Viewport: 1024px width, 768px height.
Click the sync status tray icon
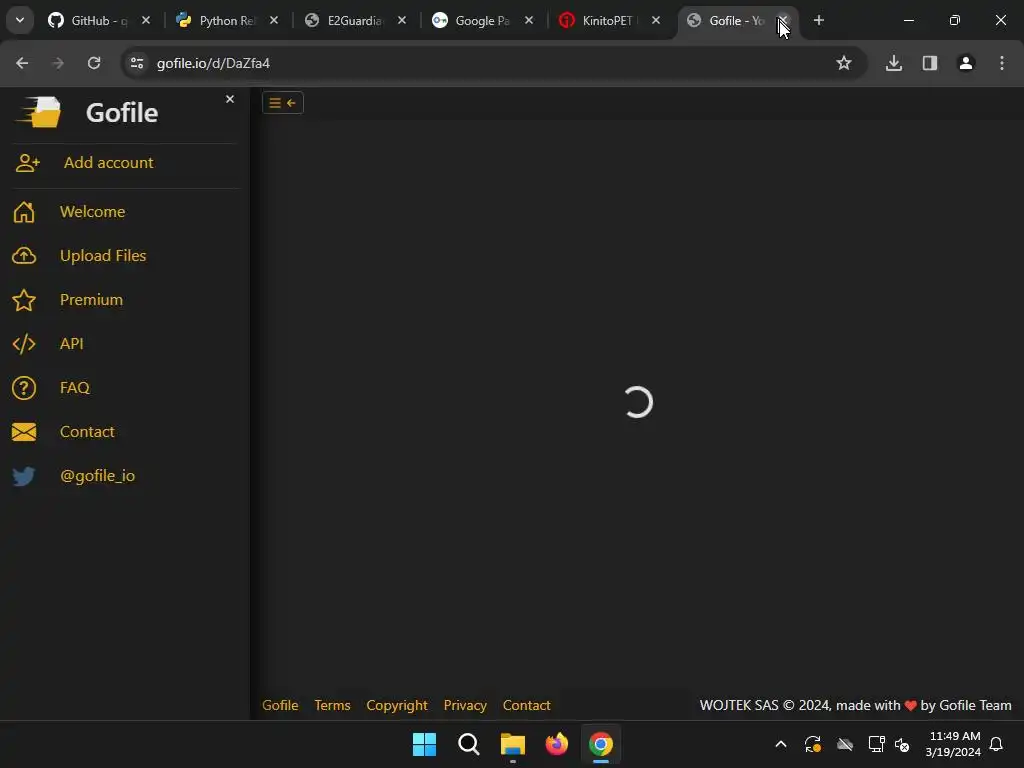point(812,744)
